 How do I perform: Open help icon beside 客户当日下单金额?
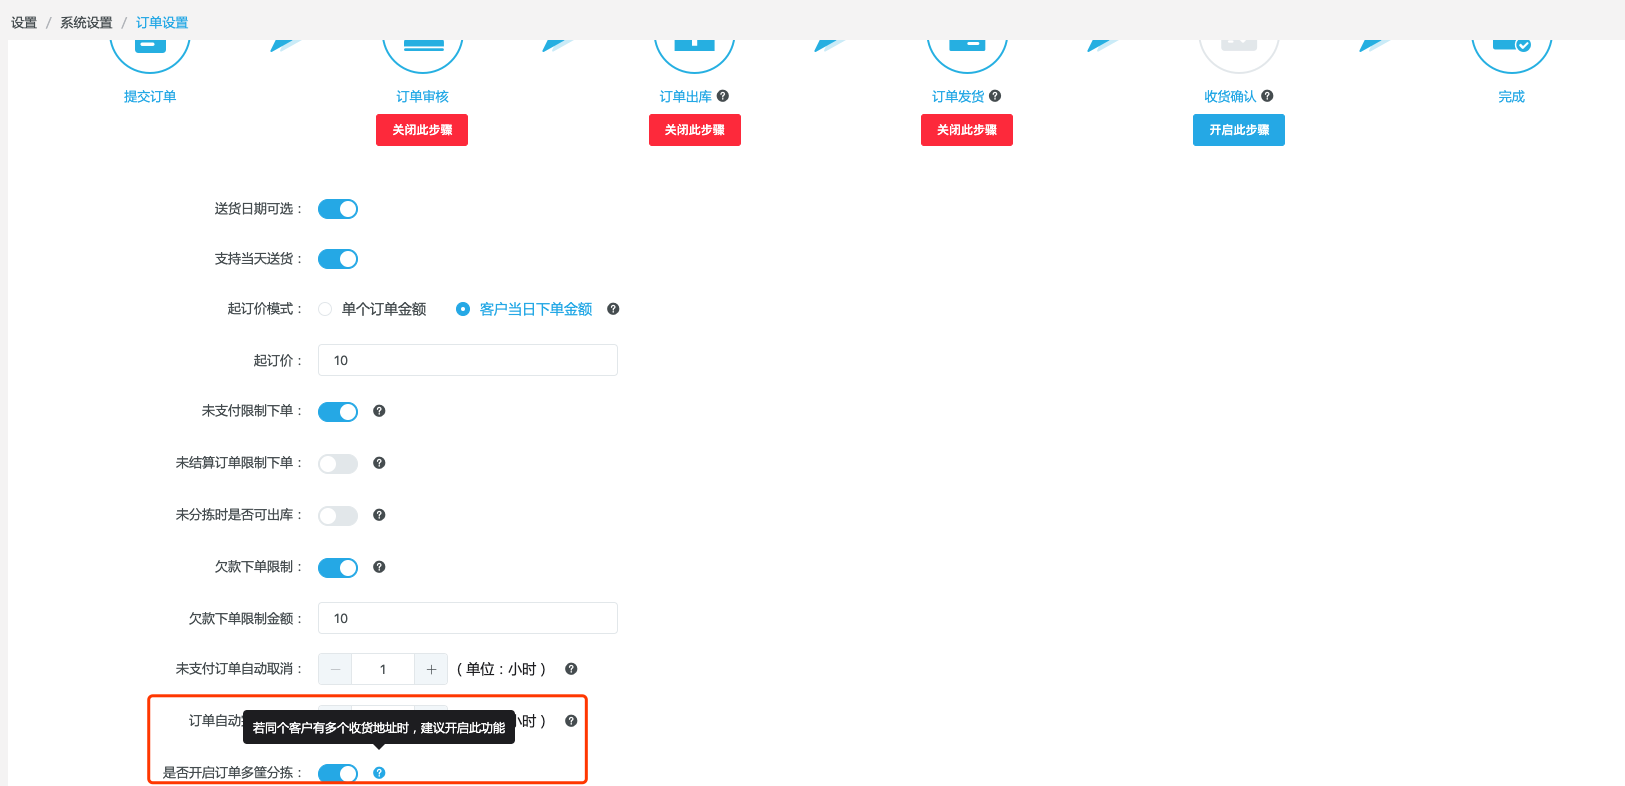tap(613, 309)
